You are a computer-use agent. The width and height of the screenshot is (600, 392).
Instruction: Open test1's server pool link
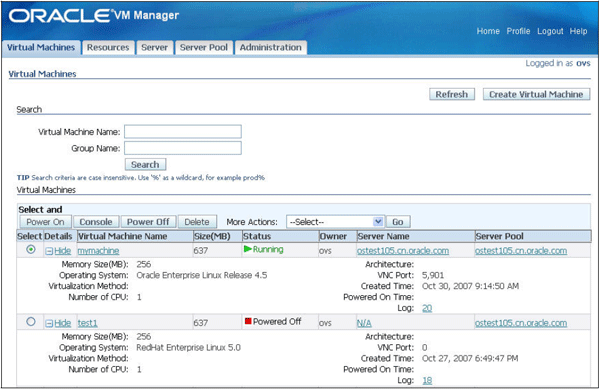[x=521, y=323]
